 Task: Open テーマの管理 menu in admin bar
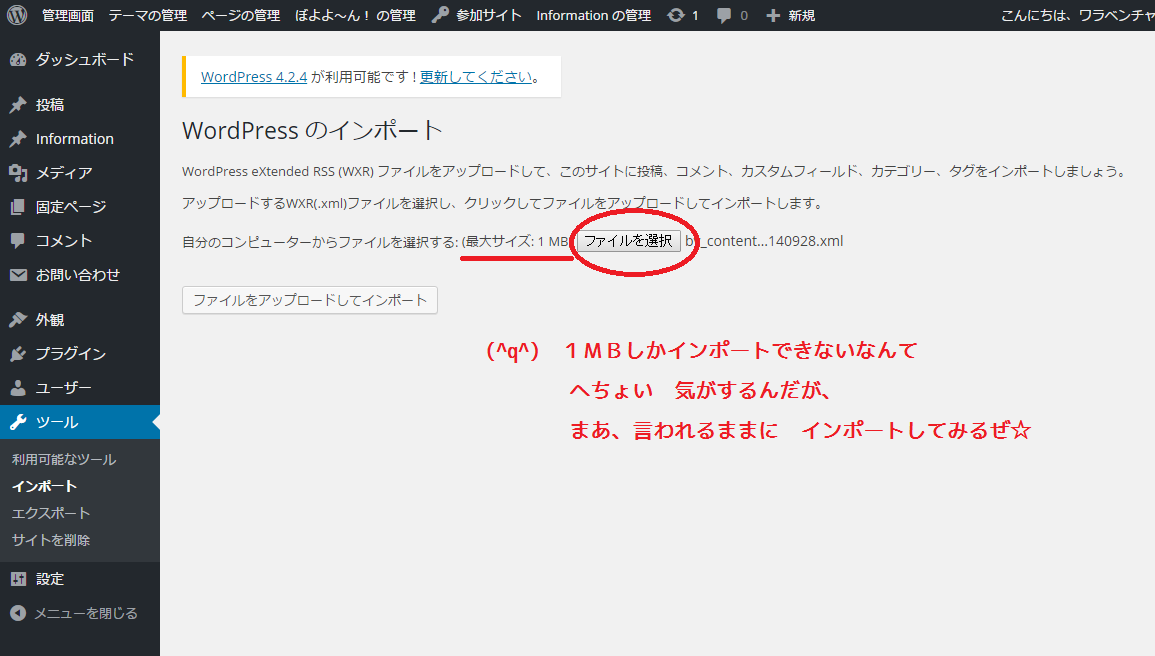click(x=147, y=15)
